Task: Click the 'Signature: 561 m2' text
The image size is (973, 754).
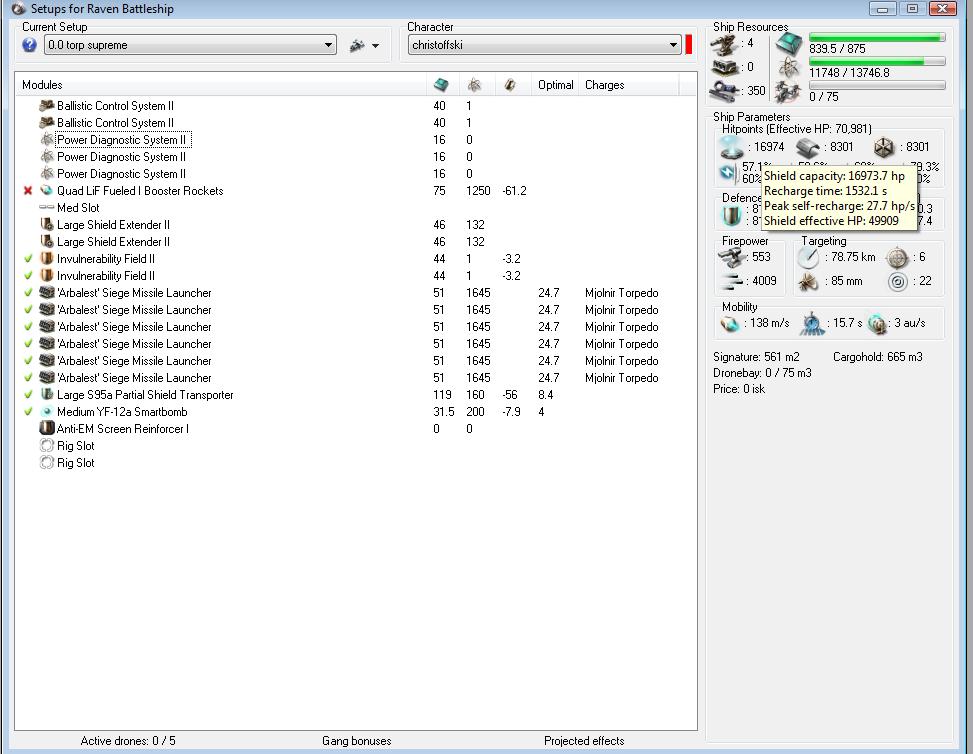Action: pos(756,357)
